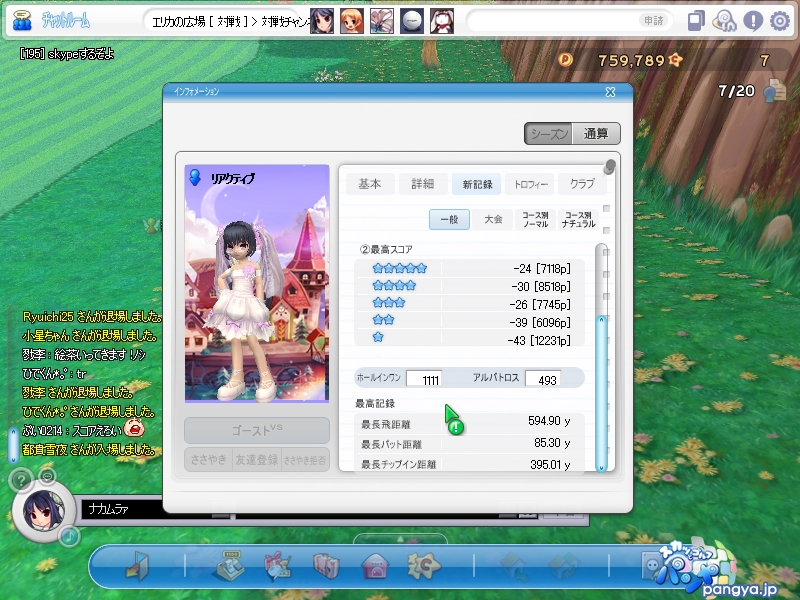The height and width of the screenshot is (600, 800).
Task: Open the my room house icon
Action: pyautogui.click(x=374, y=567)
